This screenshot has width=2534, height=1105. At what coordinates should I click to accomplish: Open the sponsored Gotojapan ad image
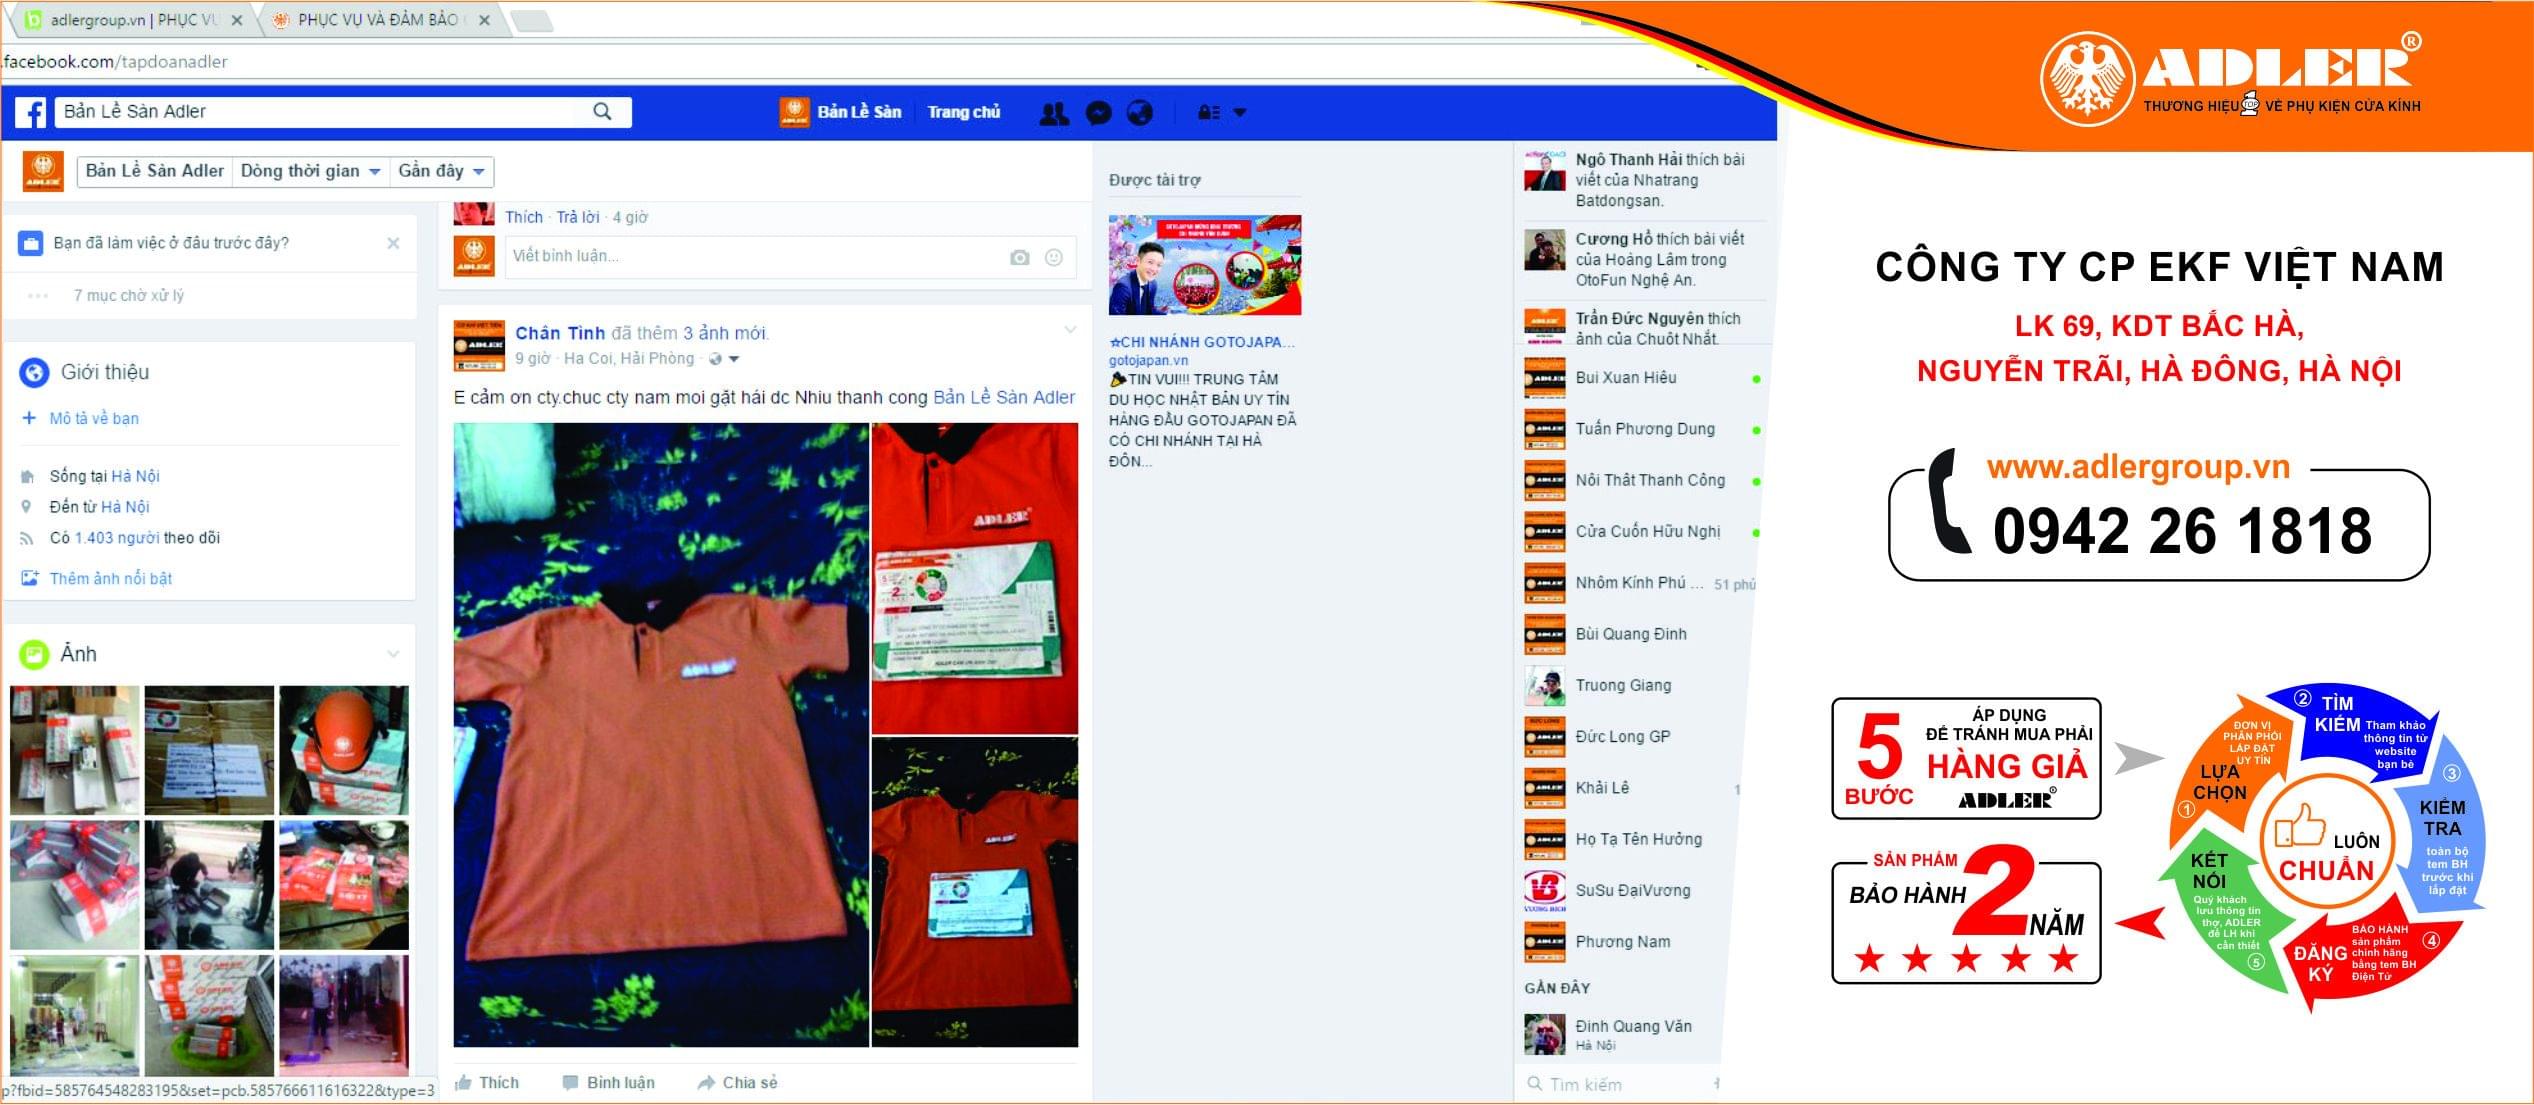pos(1205,265)
